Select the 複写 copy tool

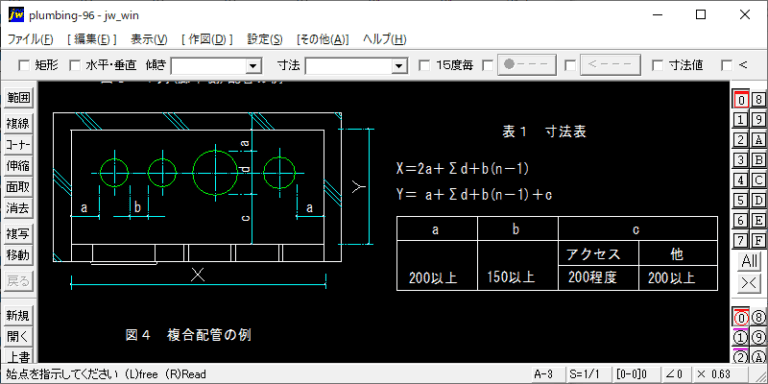[19, 234]
